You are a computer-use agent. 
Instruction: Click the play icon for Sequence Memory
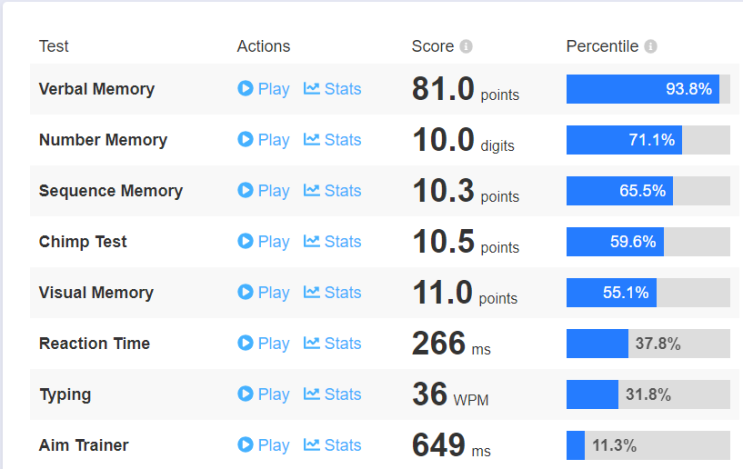coord(245,191)
